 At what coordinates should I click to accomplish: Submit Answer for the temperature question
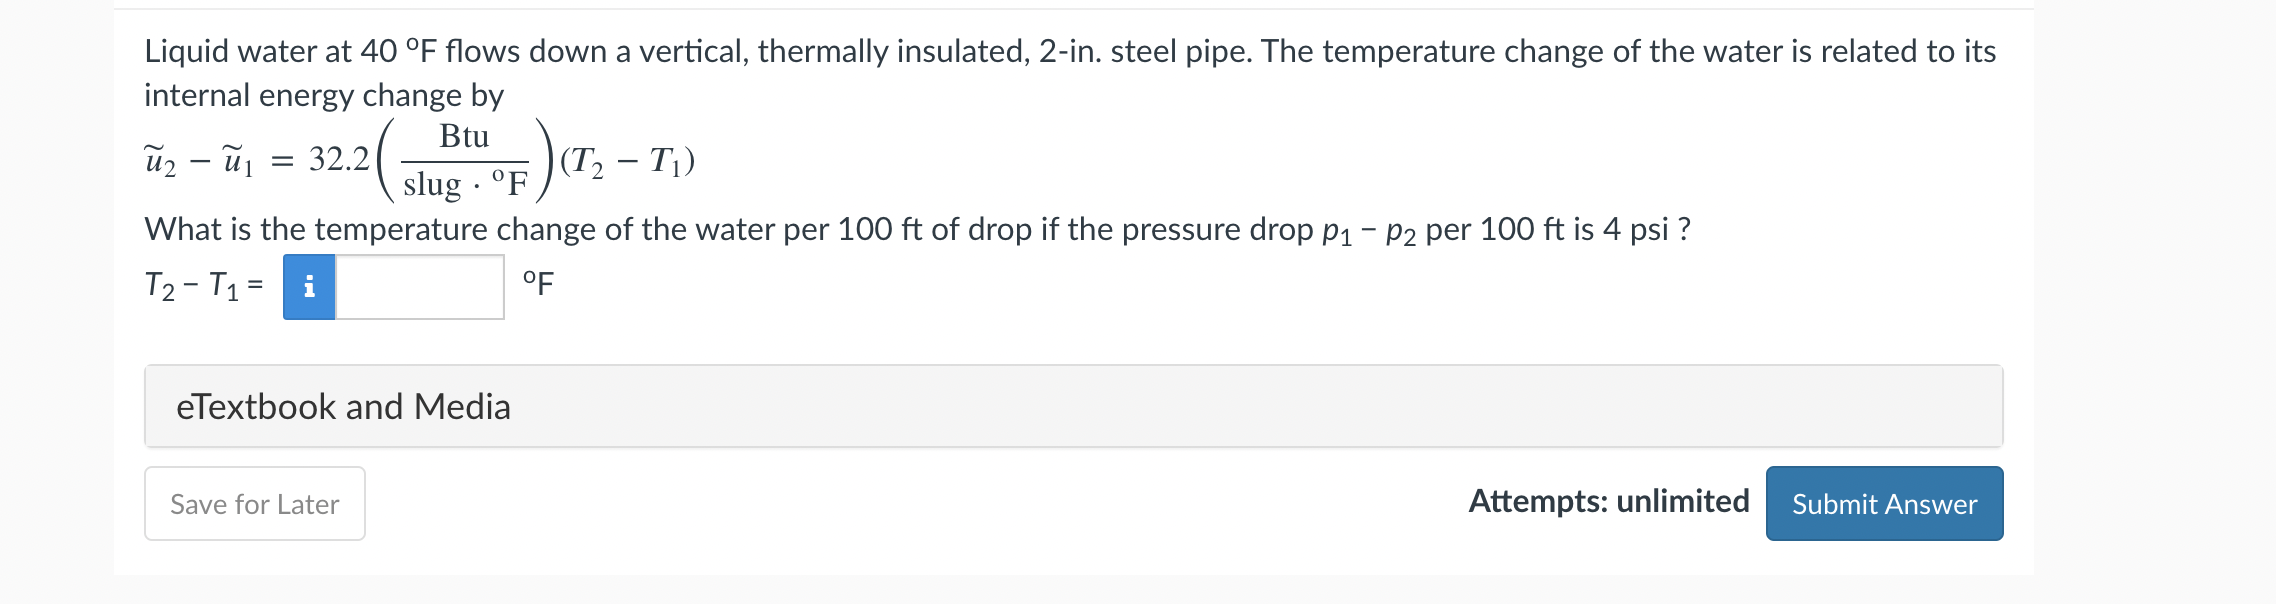(1884, 504)
